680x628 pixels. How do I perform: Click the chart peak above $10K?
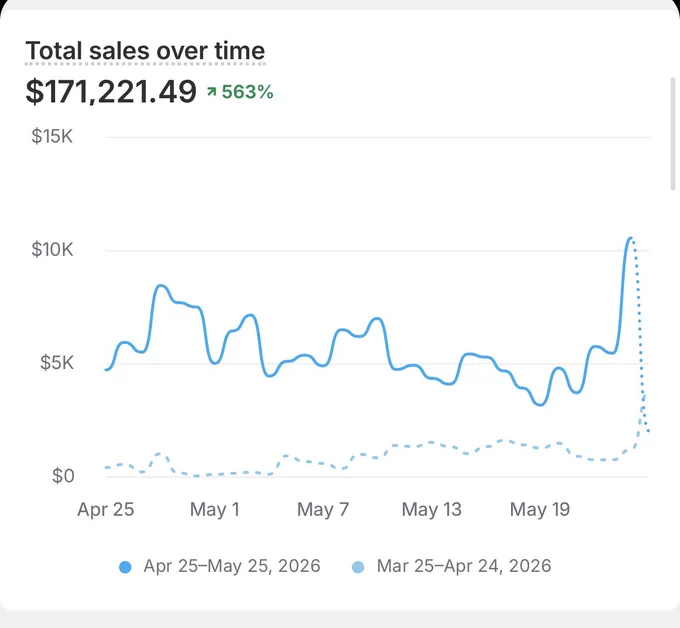[x=630, y=238]
